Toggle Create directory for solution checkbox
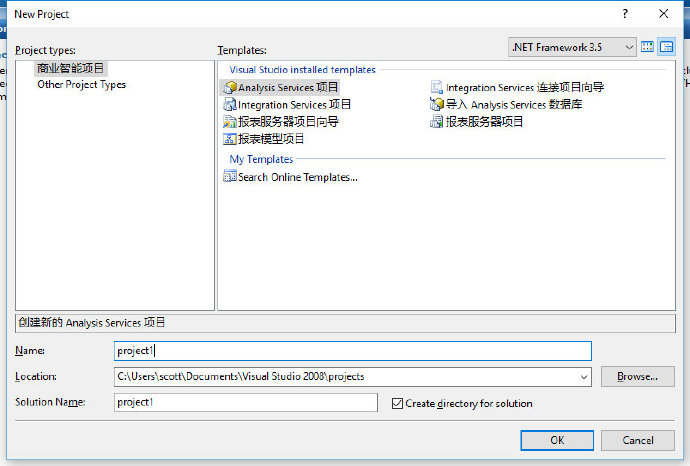Image resolution: width=690 pixels, height=466 pixels. click(397, 403)
